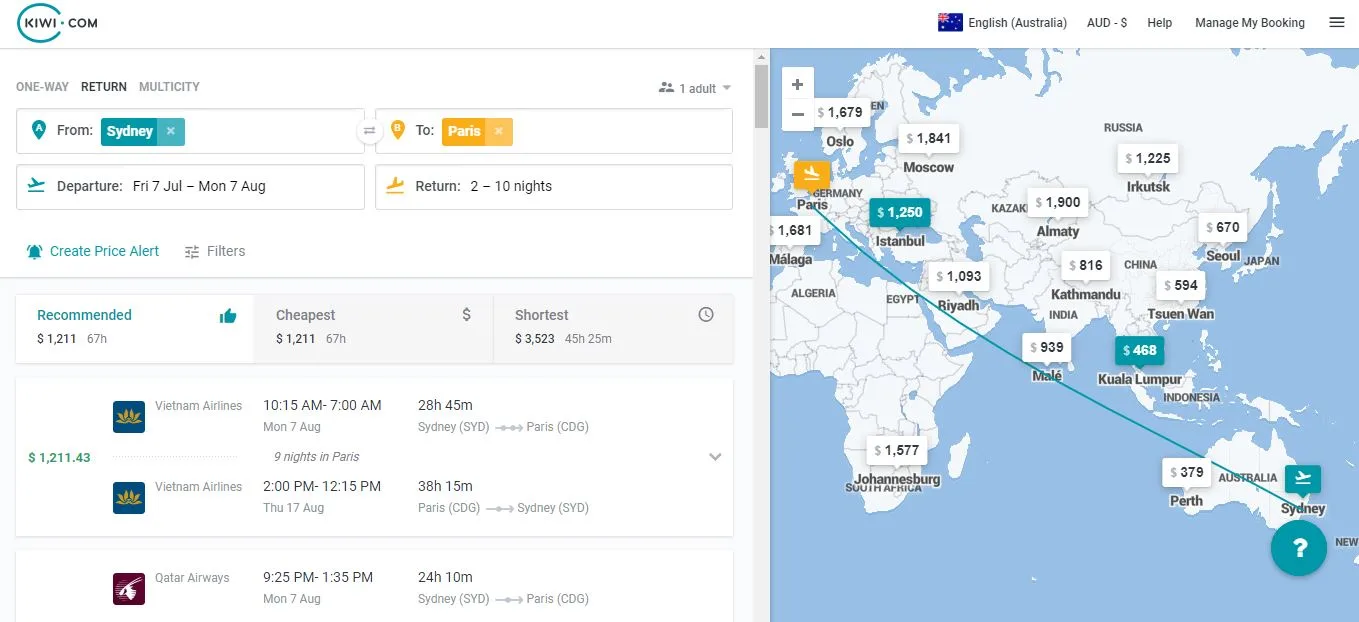The image size is (1359, 622).
Task: Select the Multicity trip type
Action: tap(169, 87)
